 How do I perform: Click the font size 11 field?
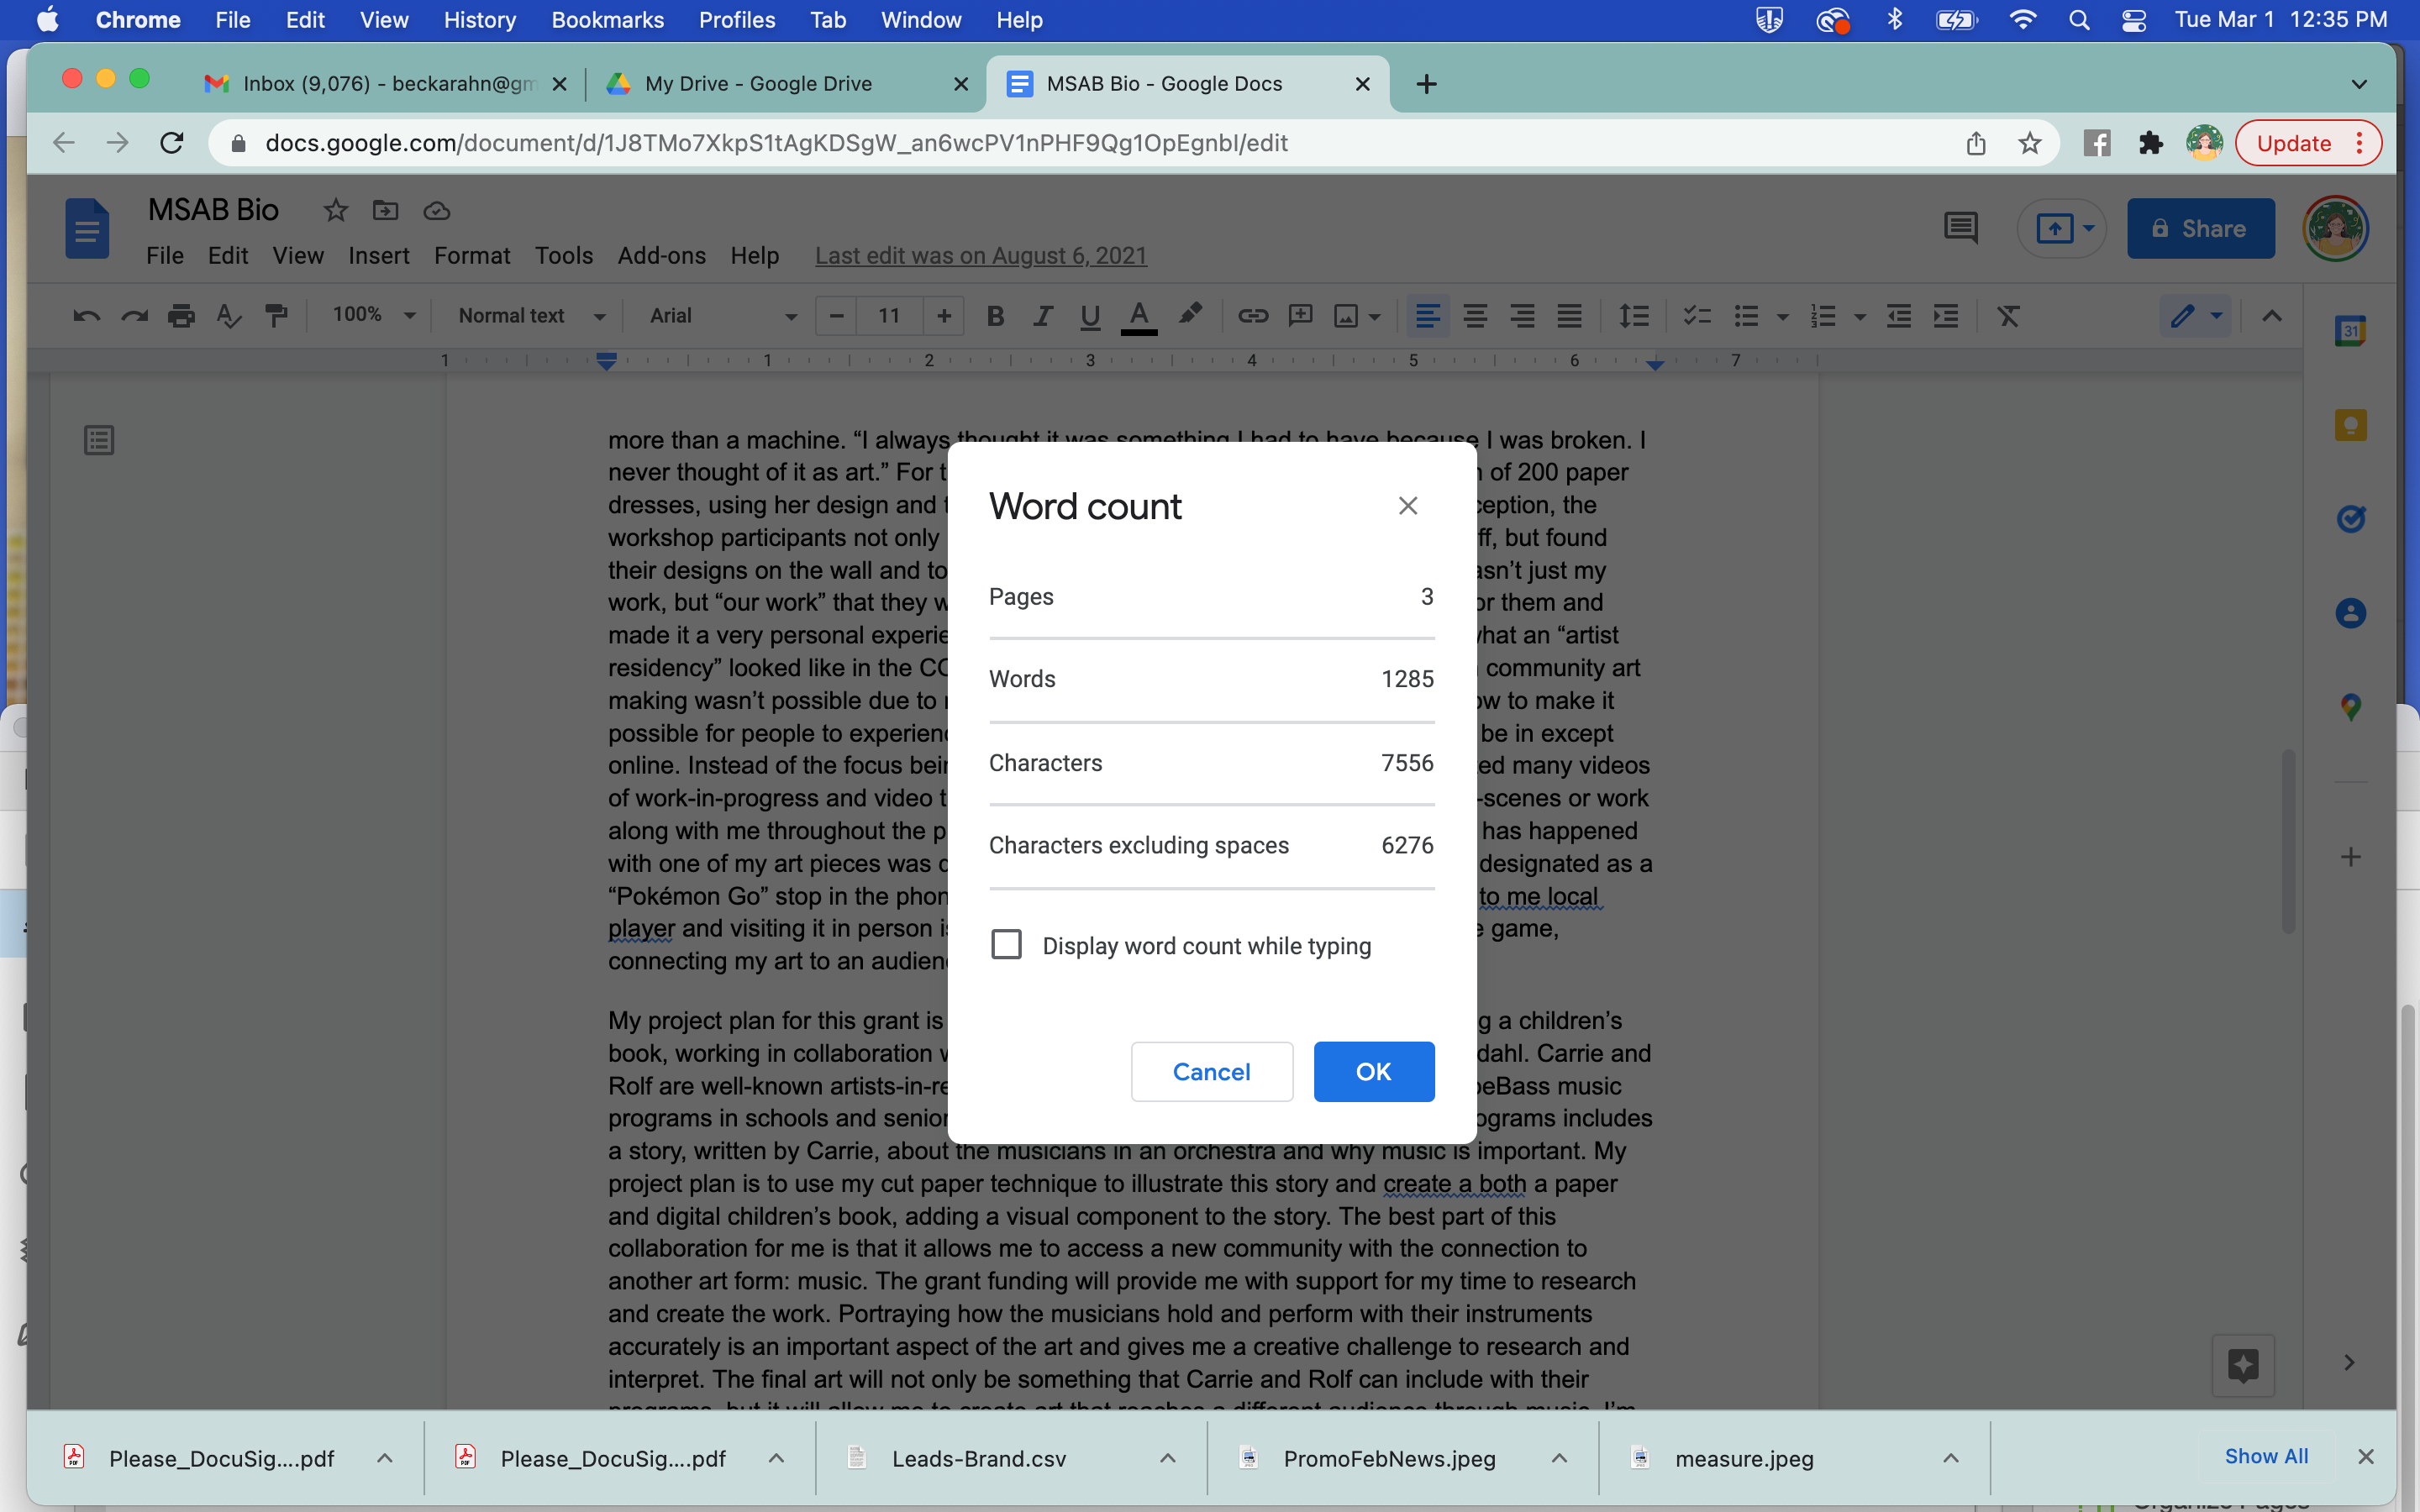[x=889, y=316]
